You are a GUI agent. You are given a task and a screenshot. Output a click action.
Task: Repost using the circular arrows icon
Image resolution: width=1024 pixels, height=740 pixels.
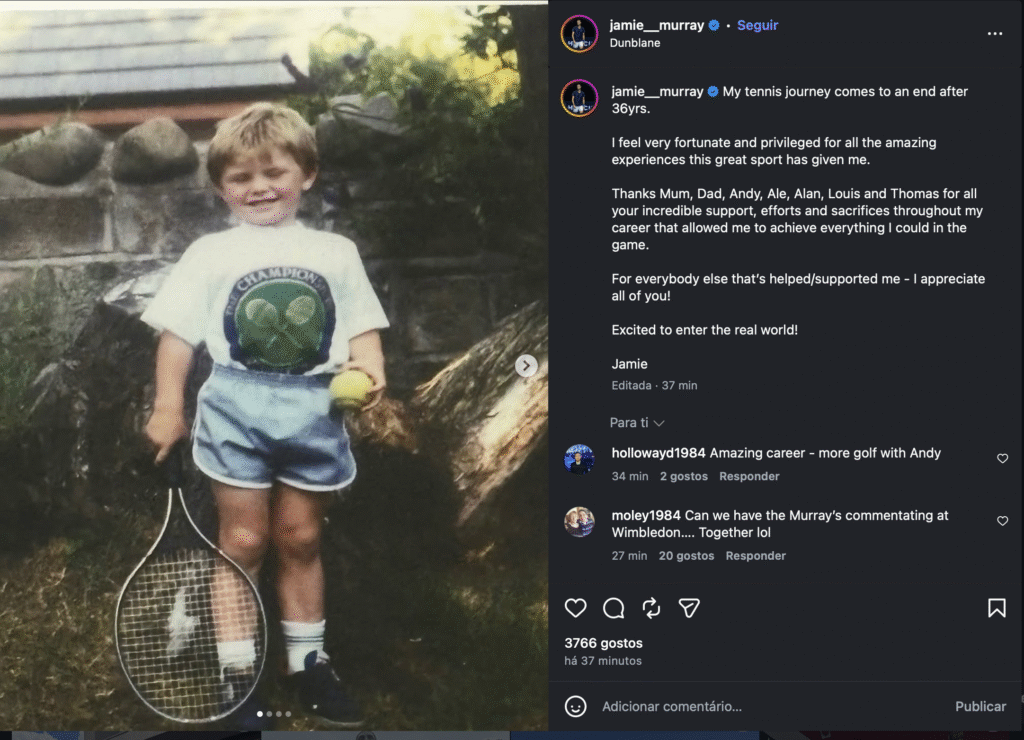(x=651, y=608)
